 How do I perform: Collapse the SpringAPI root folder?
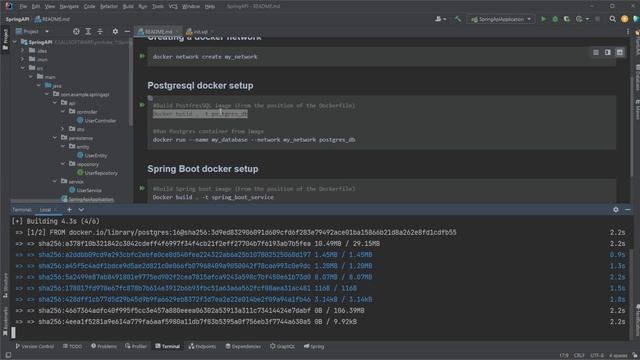click(x=15, y=42)
